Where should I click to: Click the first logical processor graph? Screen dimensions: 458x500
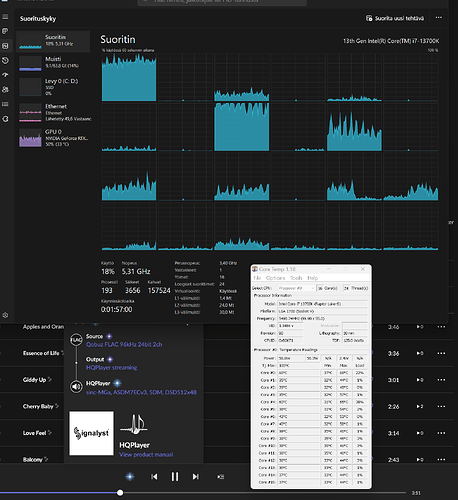tap(129, 77)
